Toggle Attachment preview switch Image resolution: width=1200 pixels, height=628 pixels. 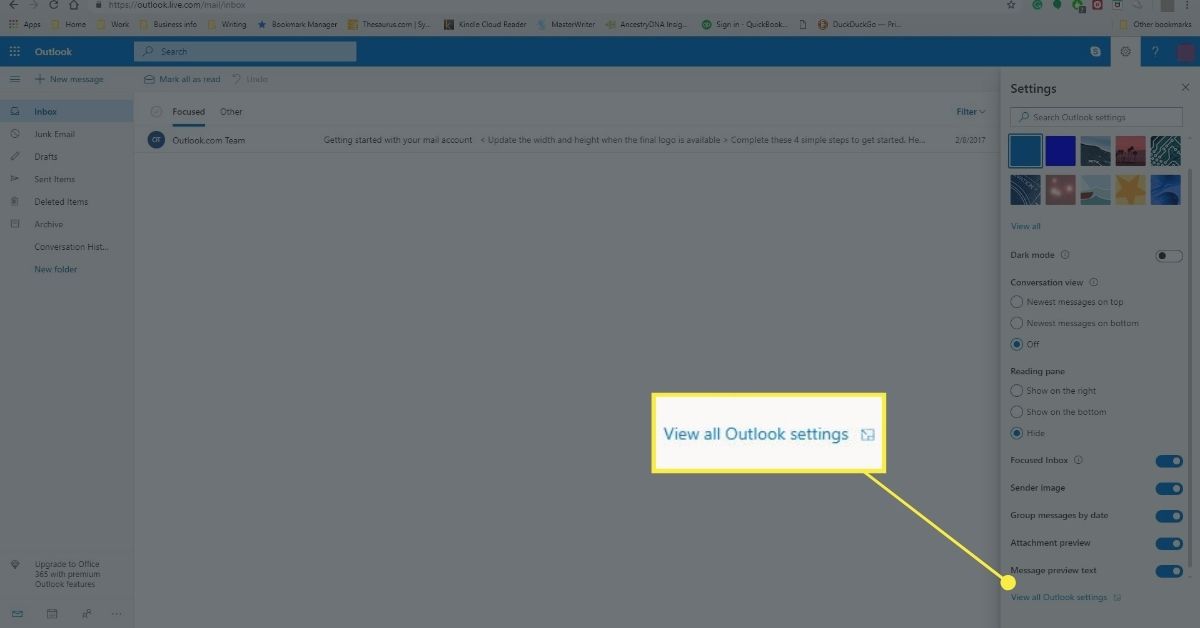click(1168, 544)
